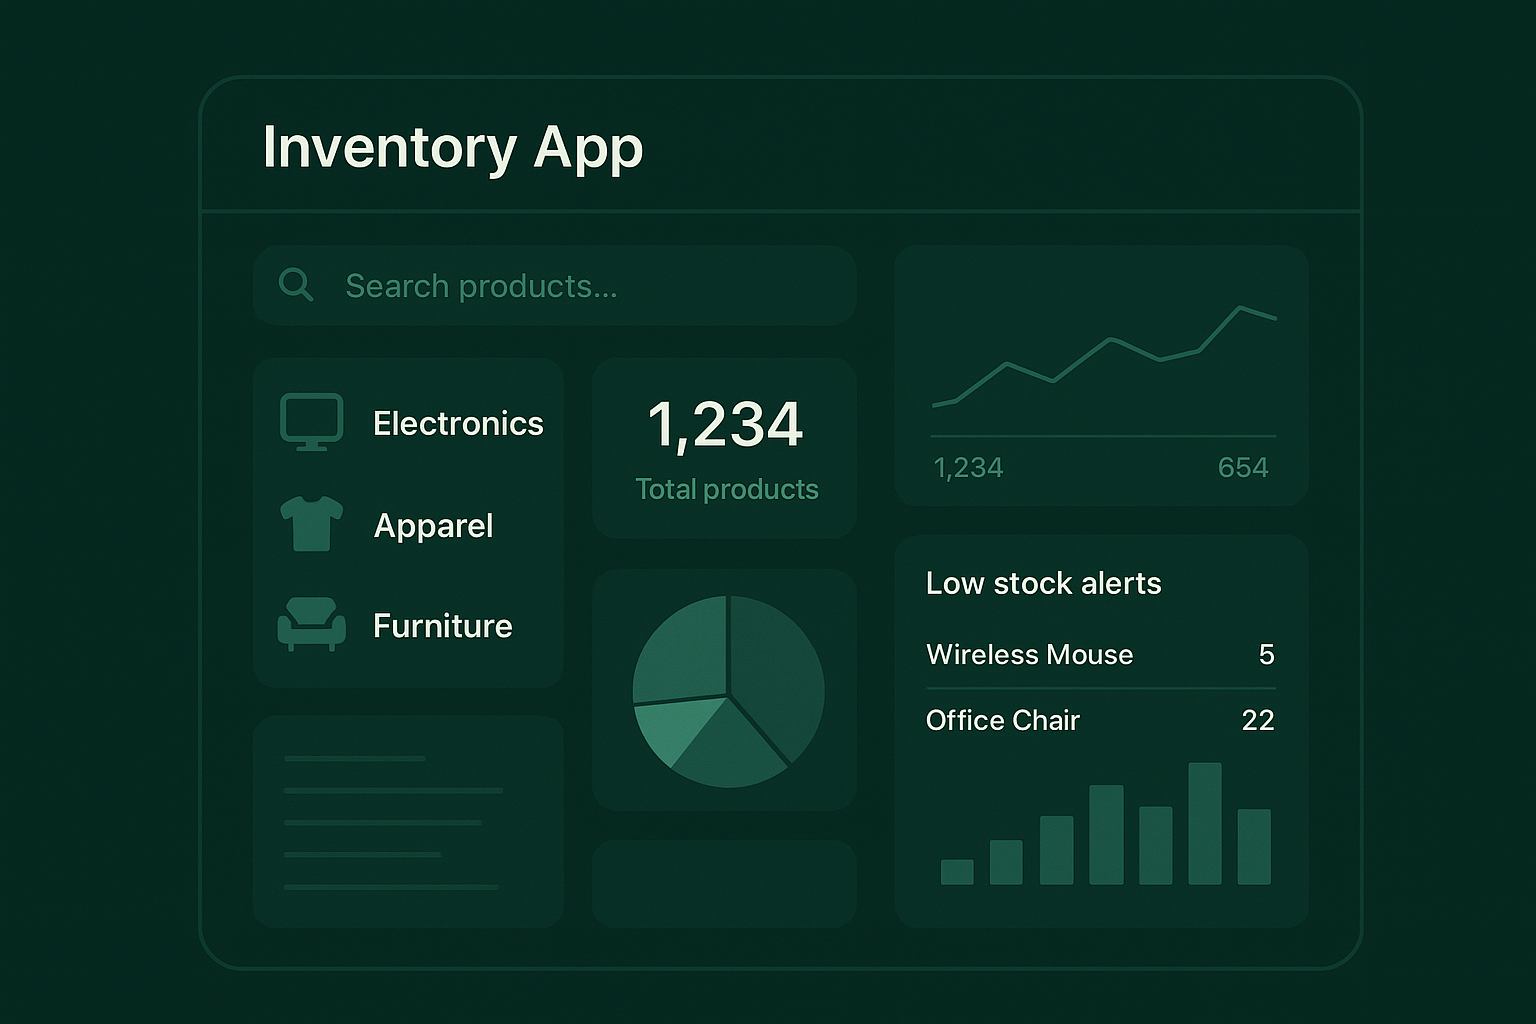The image size is (1536, 1024).
Task: Select the Furniture armchair icon
Action: pos(311,625)
